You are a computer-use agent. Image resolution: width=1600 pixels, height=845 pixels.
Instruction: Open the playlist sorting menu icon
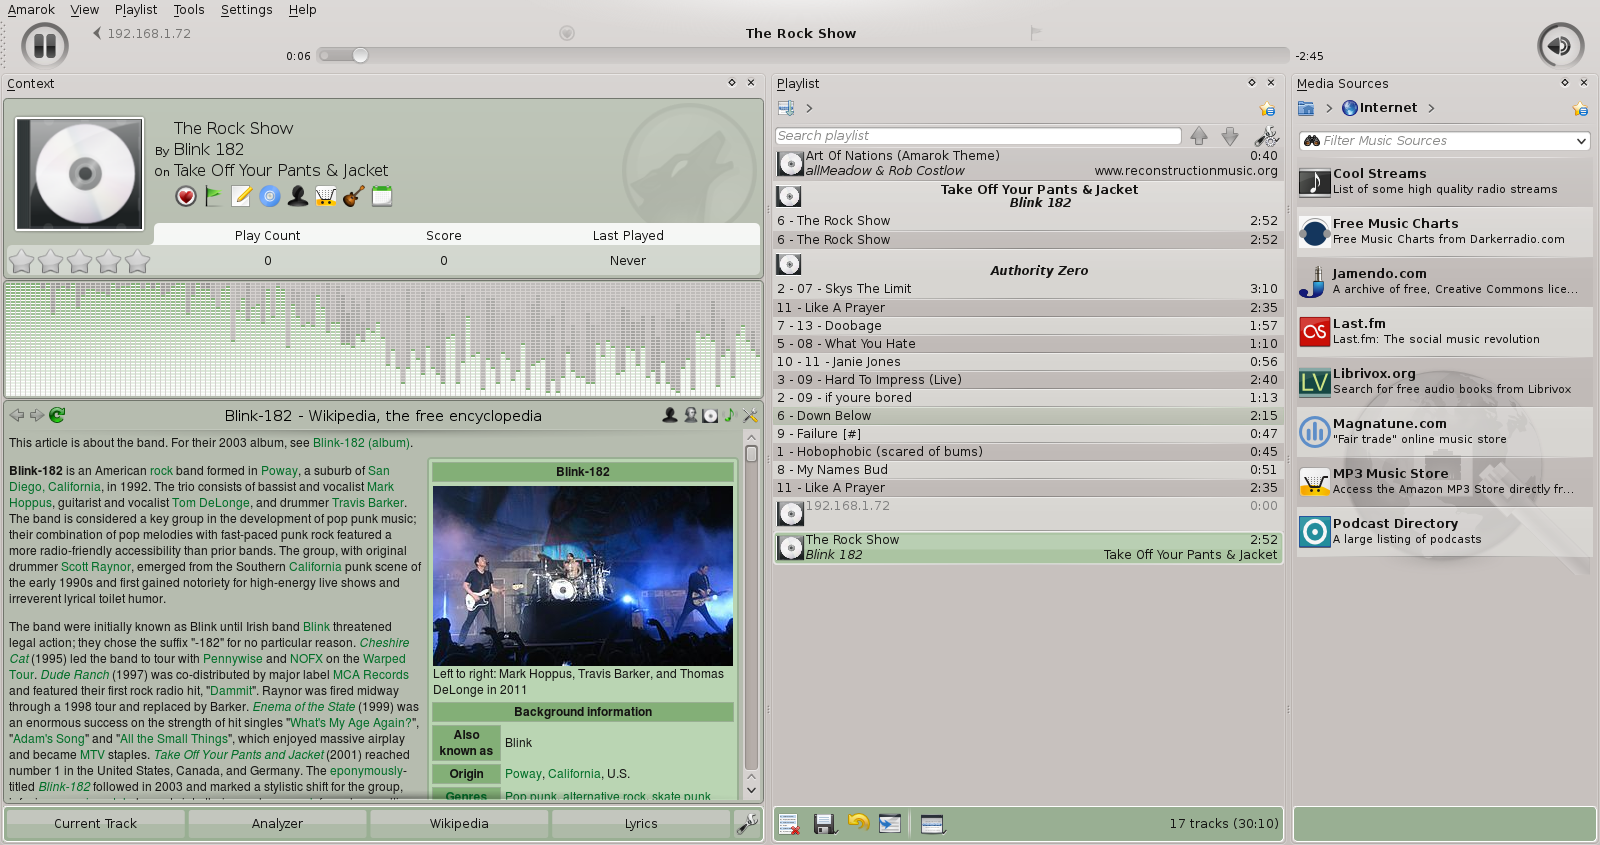point(786,108)
